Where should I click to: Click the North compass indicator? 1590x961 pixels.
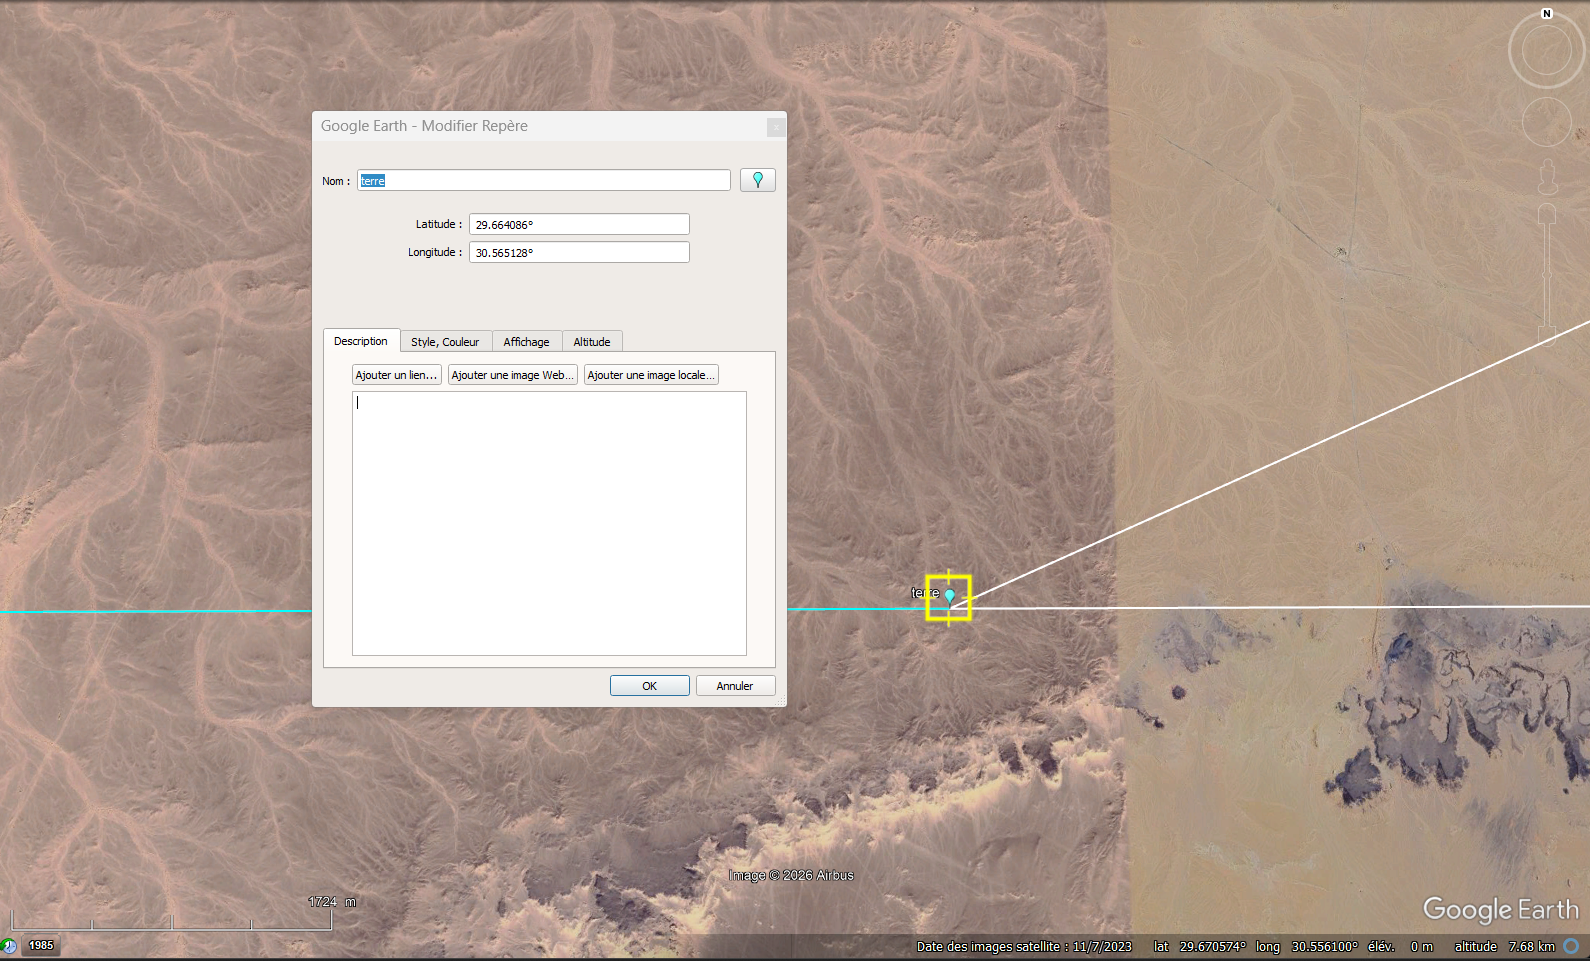click(1546, 14)
